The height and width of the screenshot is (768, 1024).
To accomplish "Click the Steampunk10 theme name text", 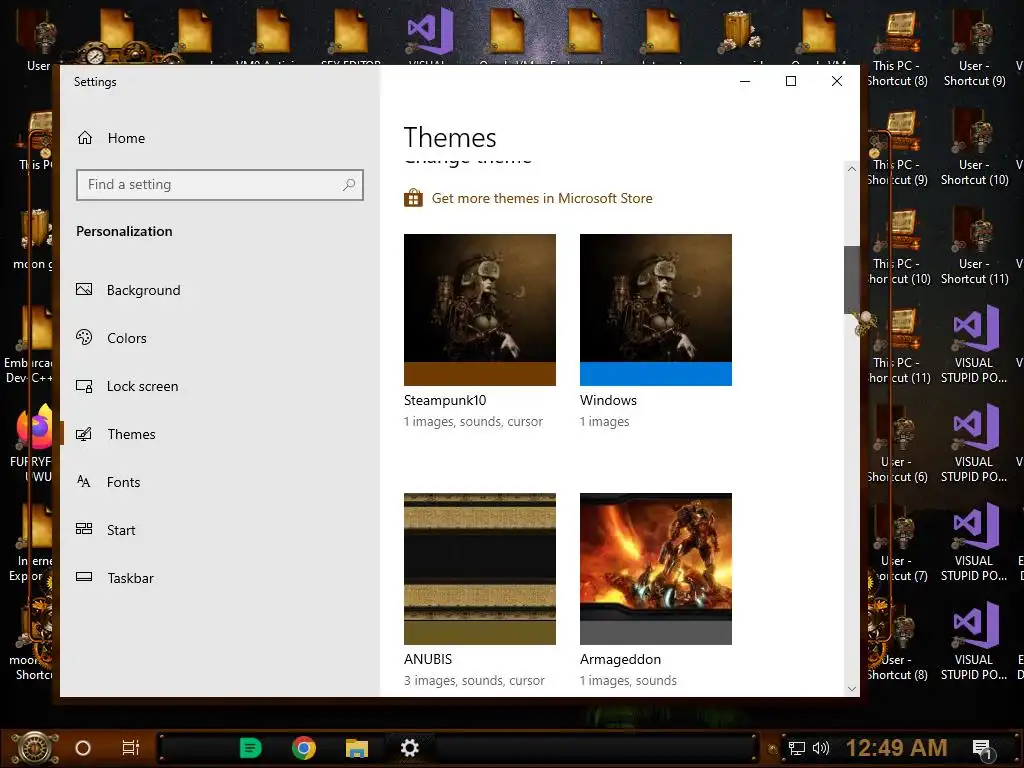I will [445, 400].
